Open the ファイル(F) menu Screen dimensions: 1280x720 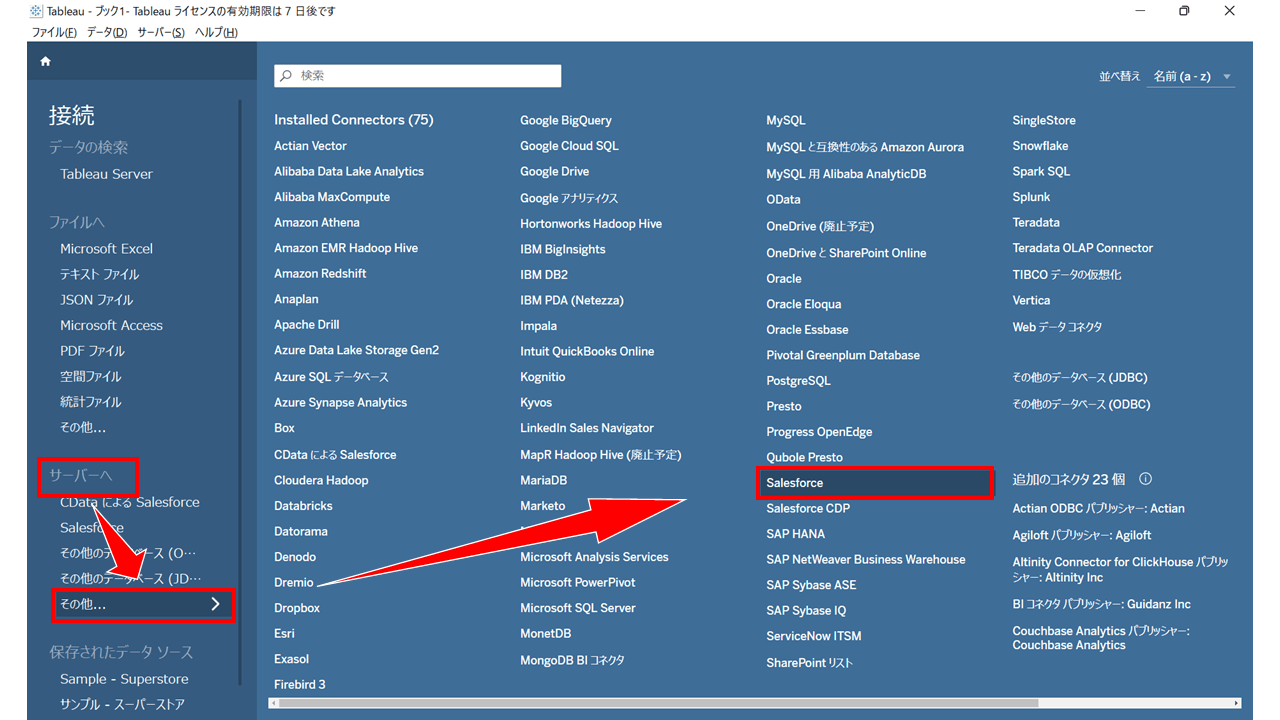click(x=54, y=32)
